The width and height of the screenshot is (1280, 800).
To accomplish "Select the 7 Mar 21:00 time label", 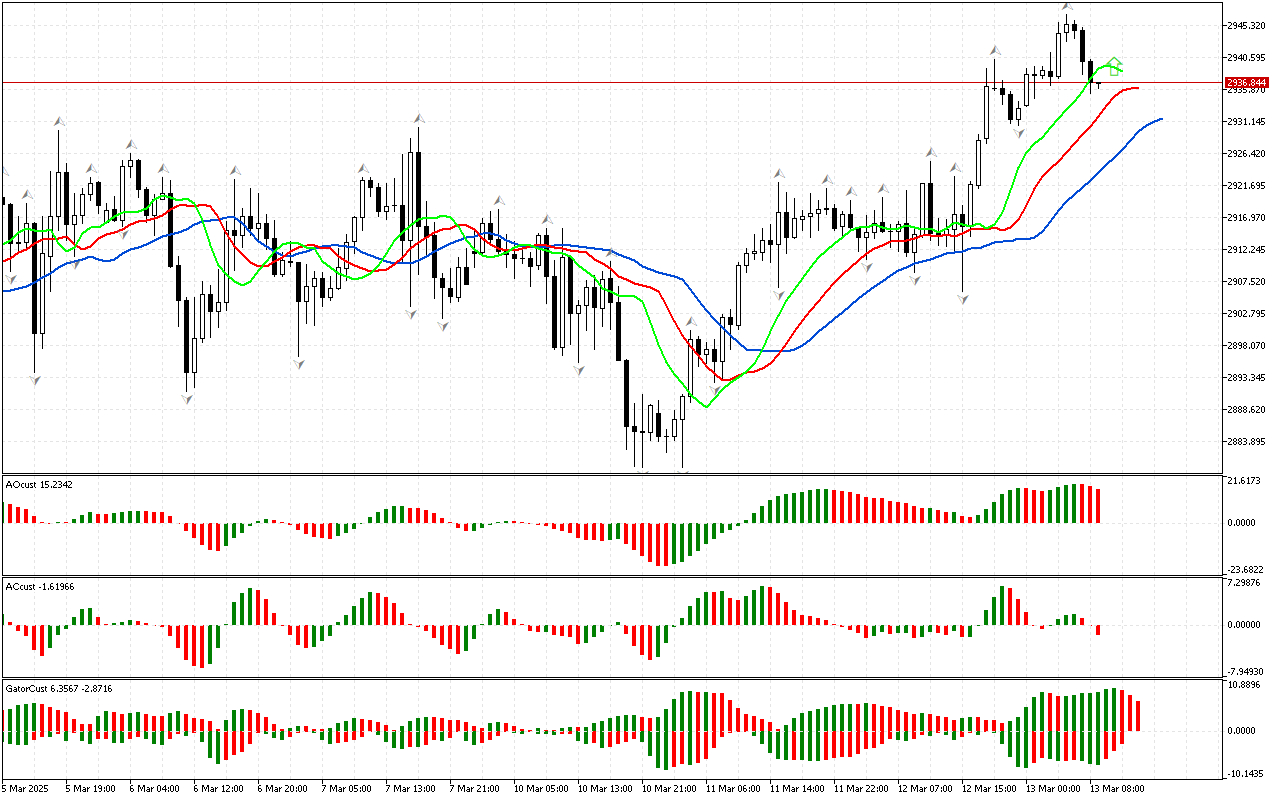I will [474, 789].
